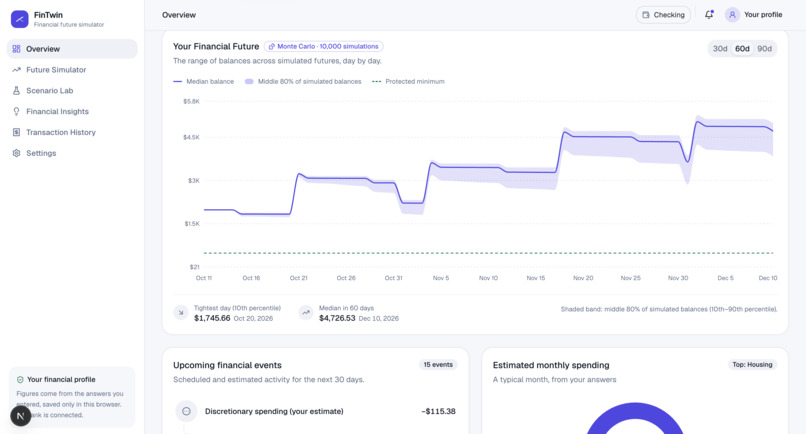Click the Scenario Lab flask icon

16,91
